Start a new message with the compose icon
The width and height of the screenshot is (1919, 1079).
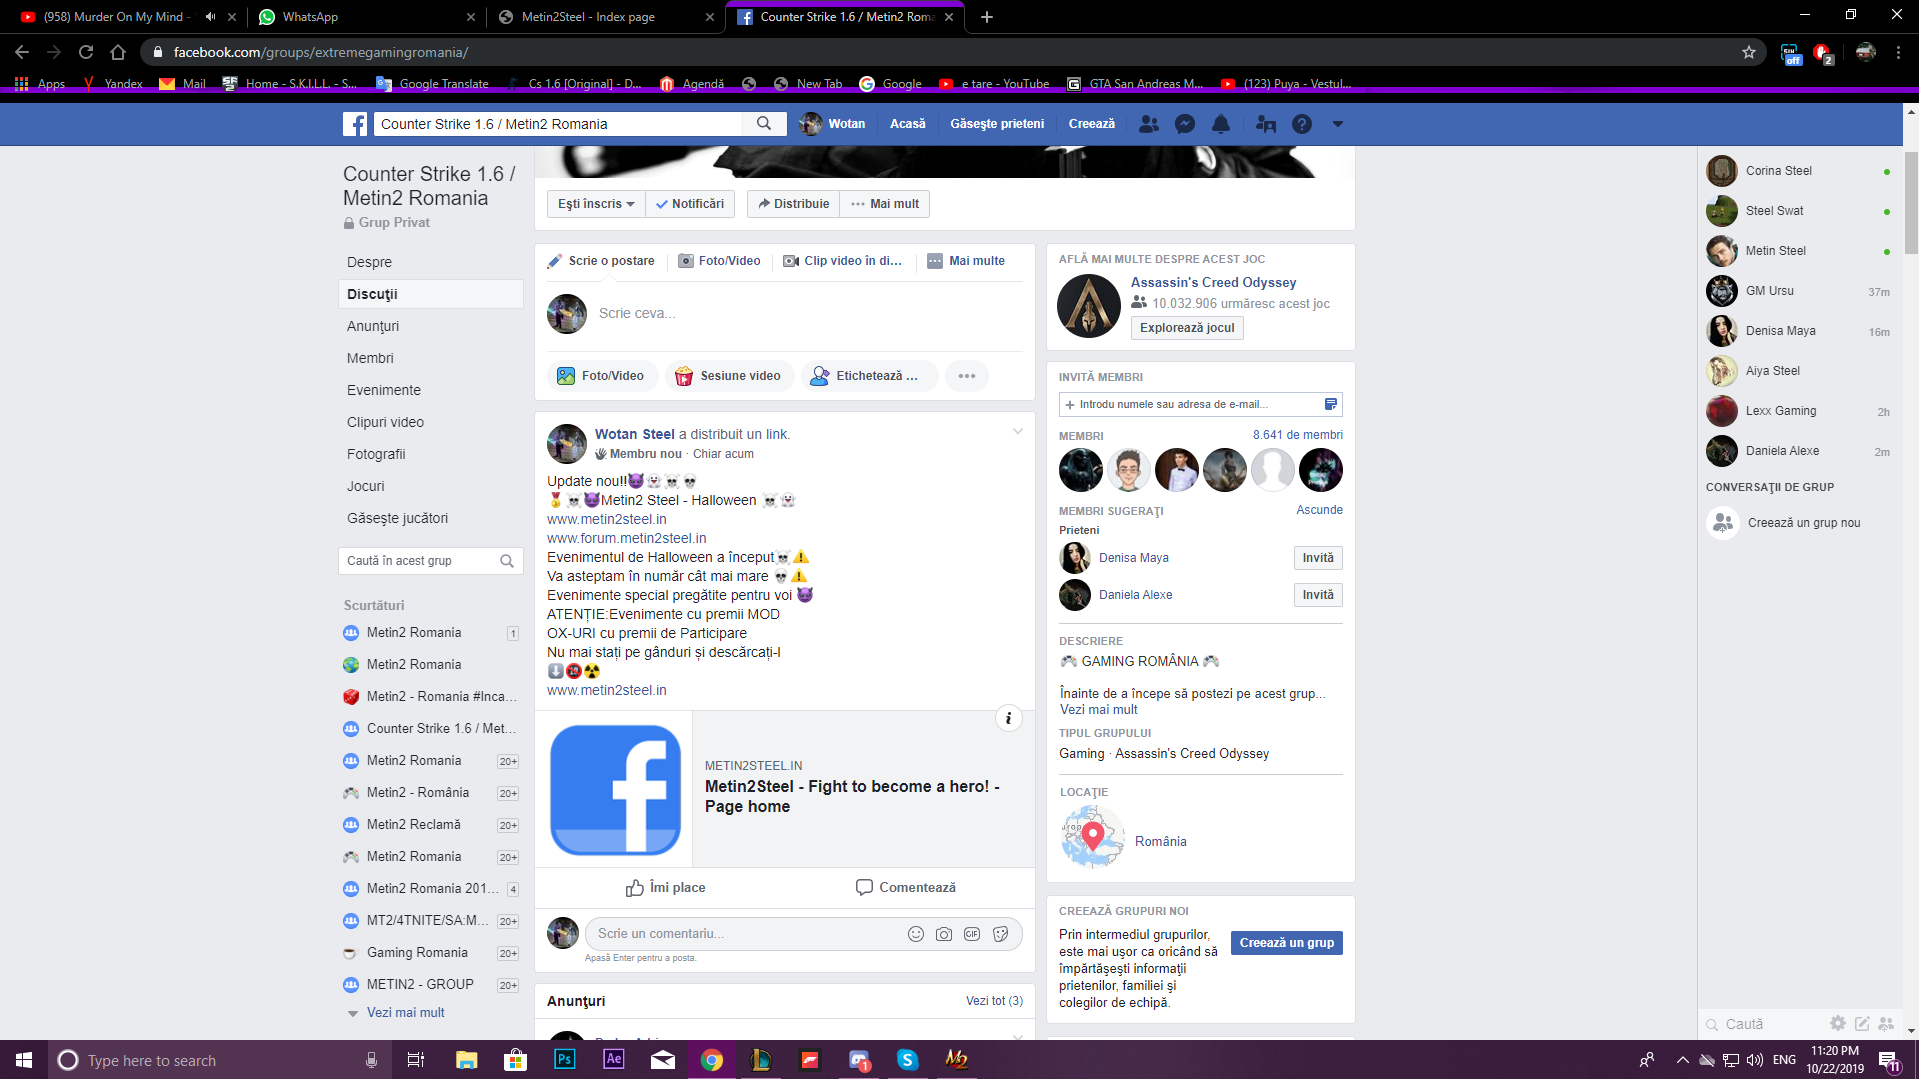click(1862, 1023)
